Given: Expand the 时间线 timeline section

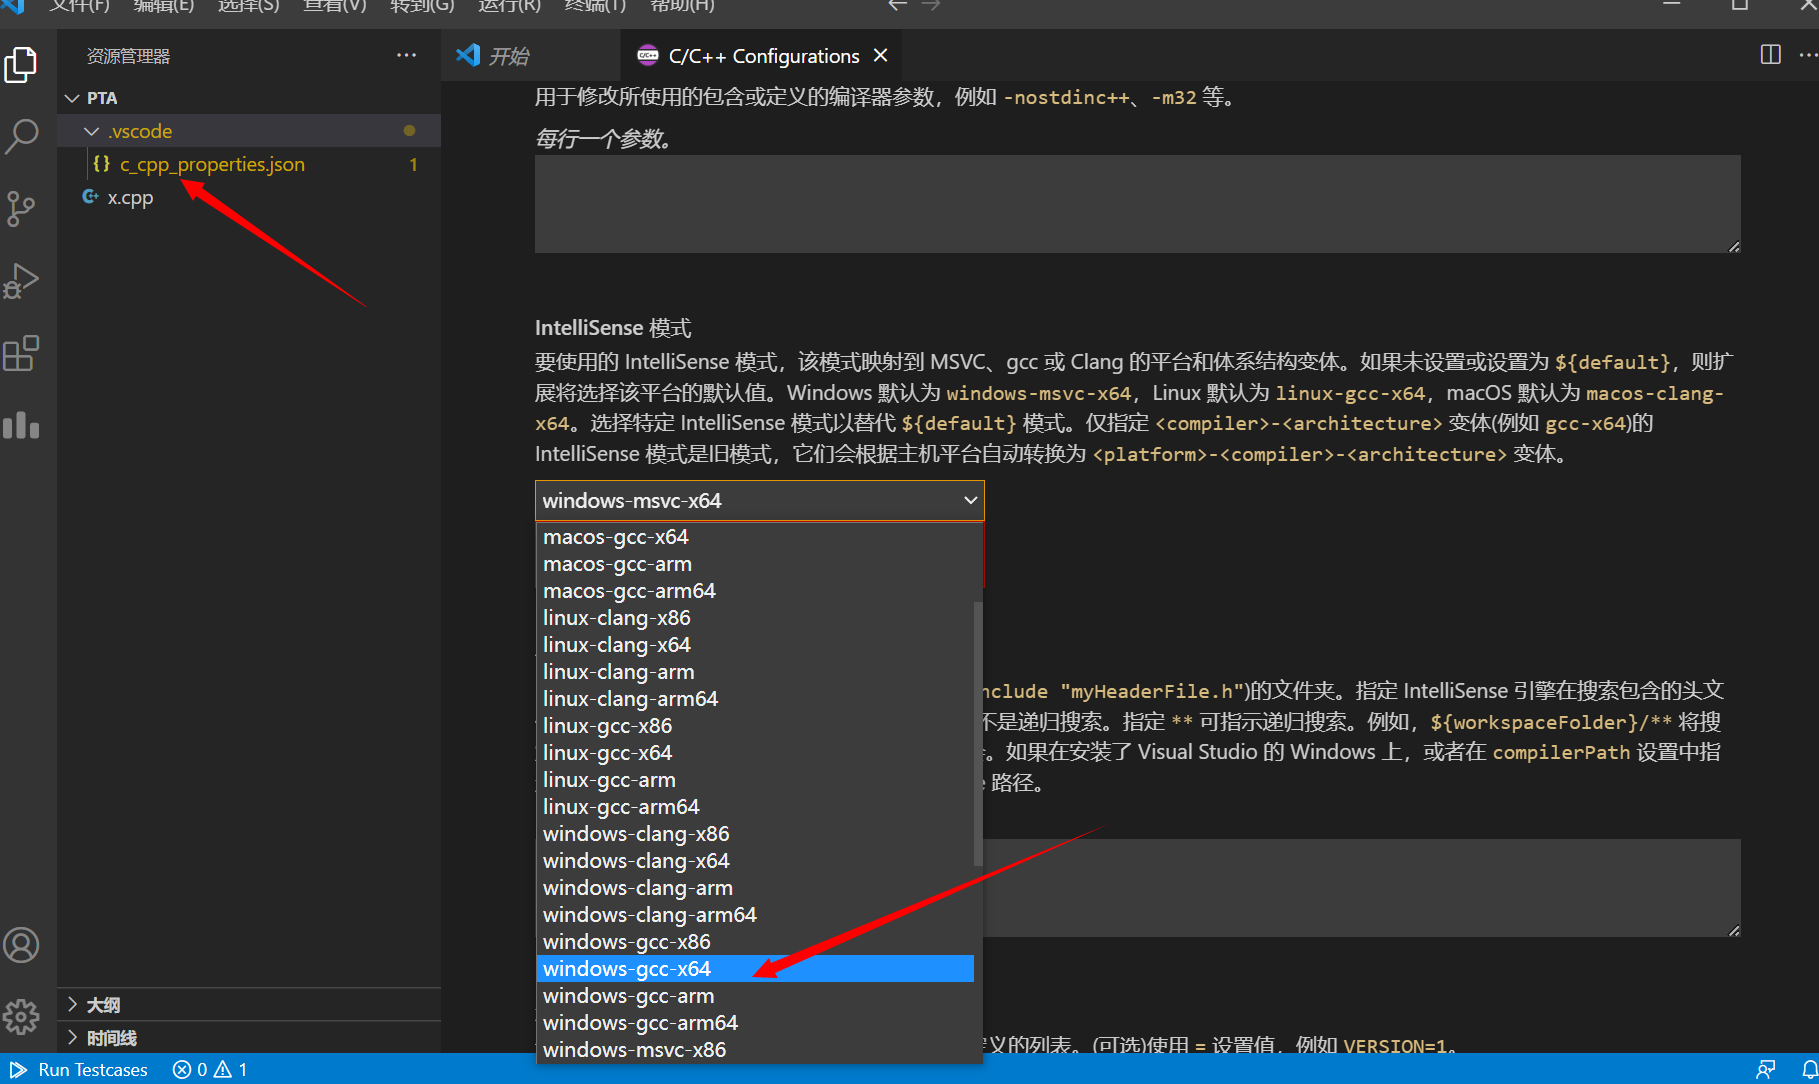Looking at the screenshot, I should point(249,1037).
